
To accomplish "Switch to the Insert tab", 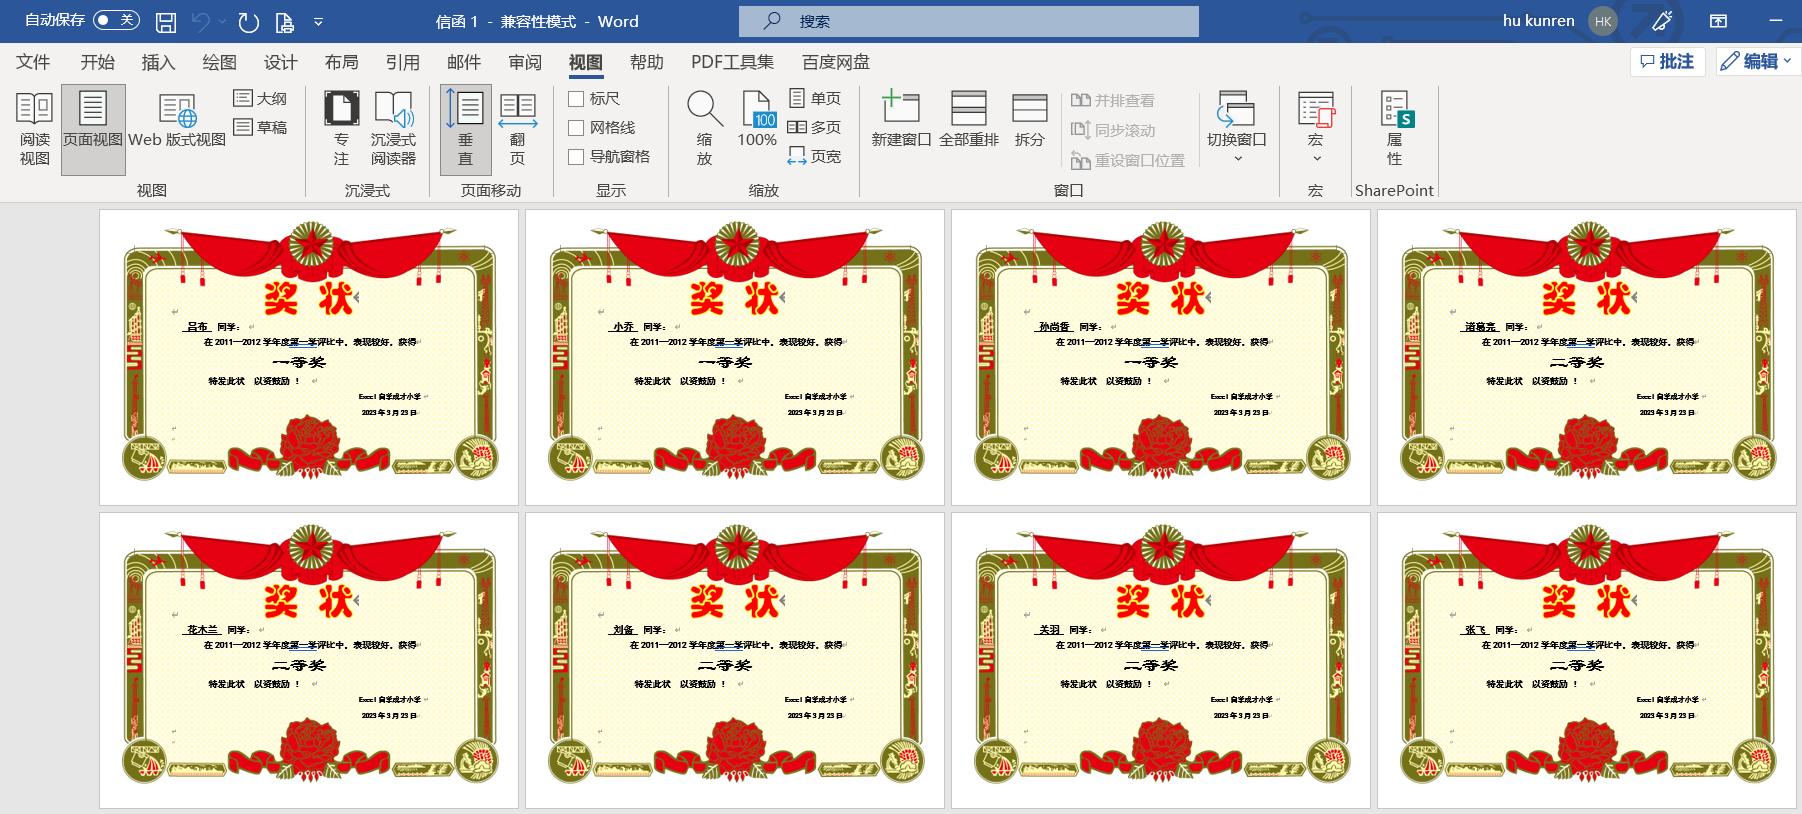I will [x=158, y=62].
